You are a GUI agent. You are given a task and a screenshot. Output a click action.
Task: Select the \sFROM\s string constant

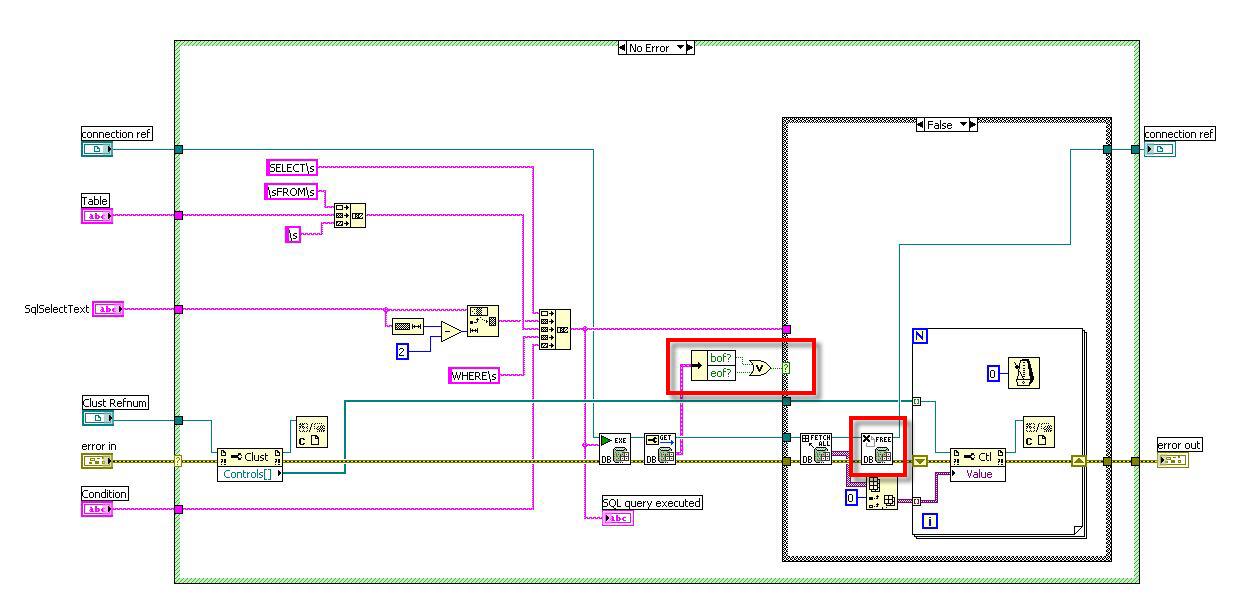point(291,191)
